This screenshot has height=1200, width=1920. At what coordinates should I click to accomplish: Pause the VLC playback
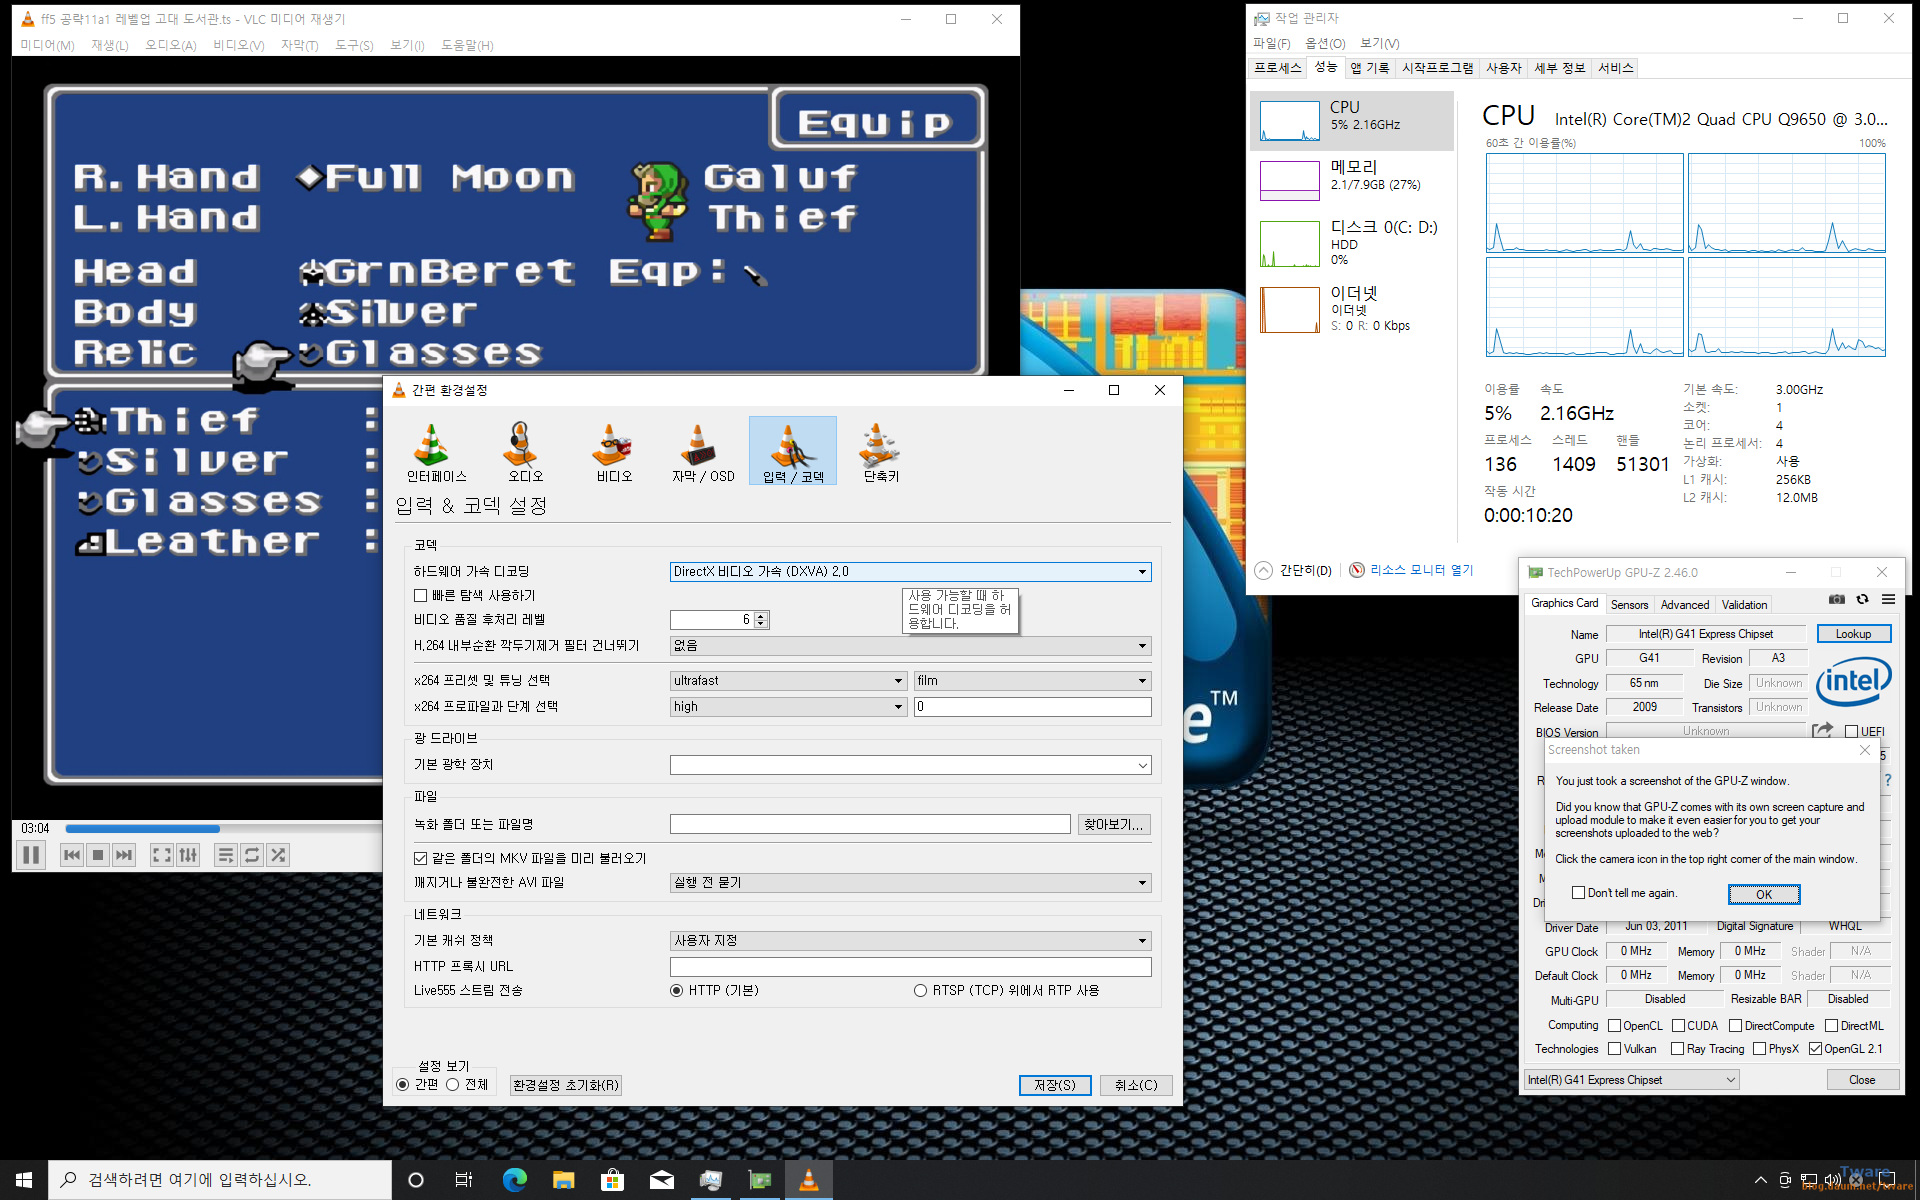(x=31, y=855)
